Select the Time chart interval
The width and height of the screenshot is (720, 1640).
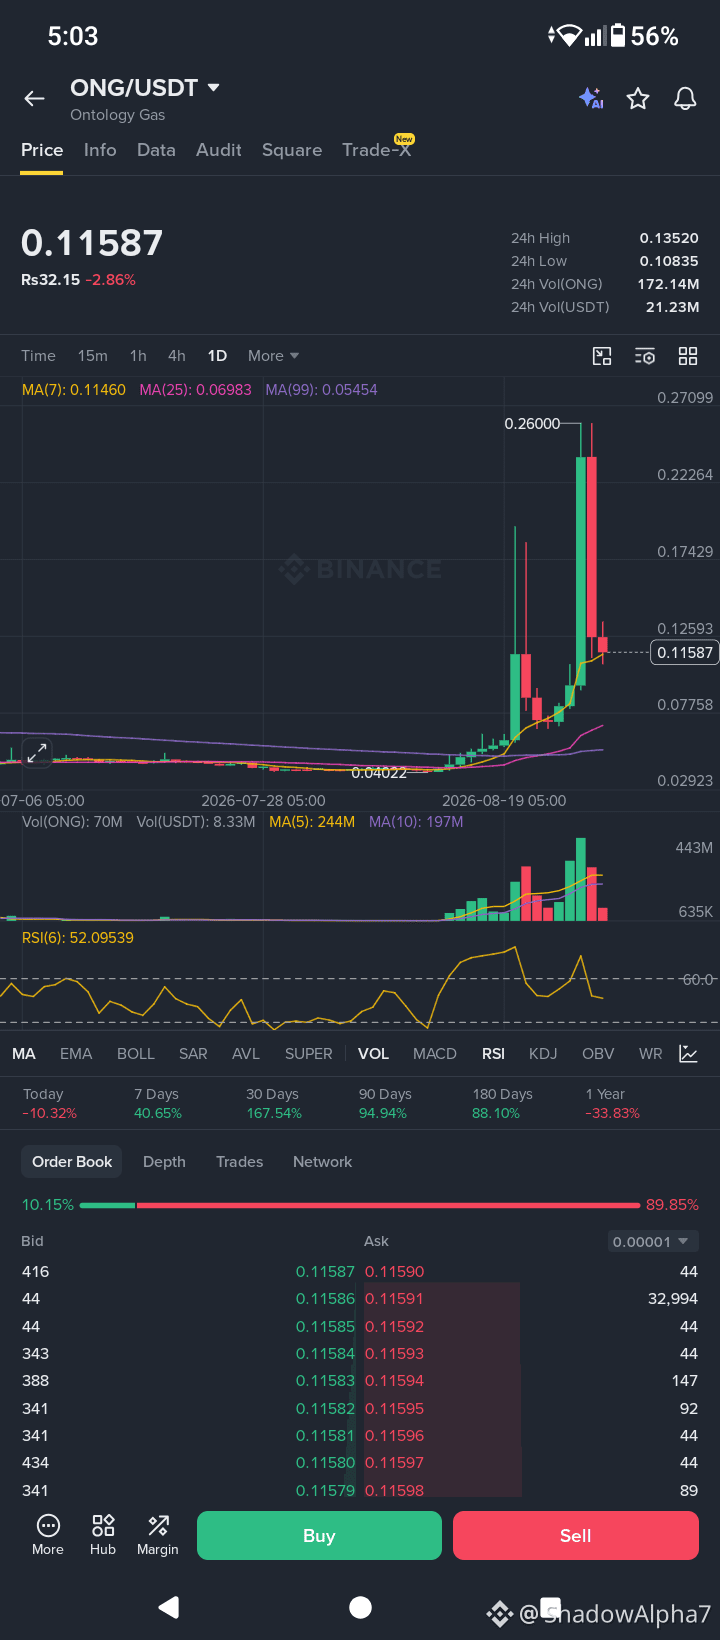[x=38, y=356]
